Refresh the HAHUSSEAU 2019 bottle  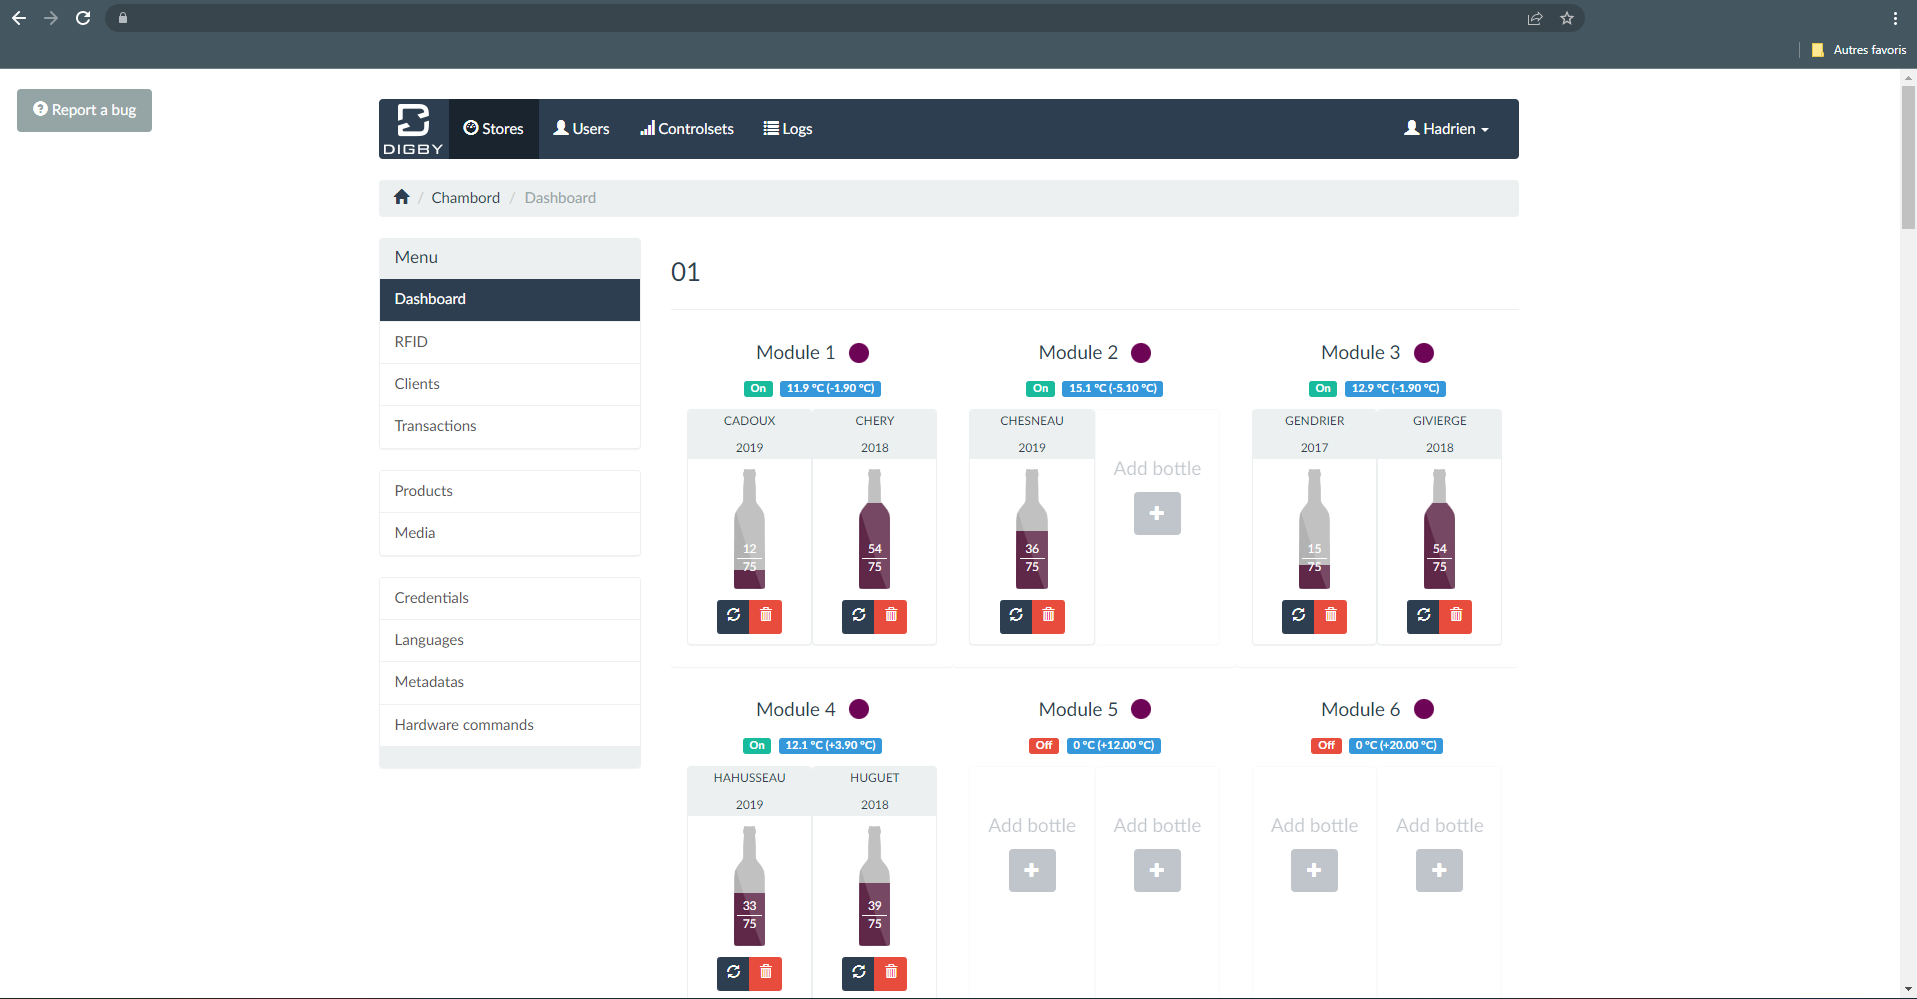click(x=733, y=972)
